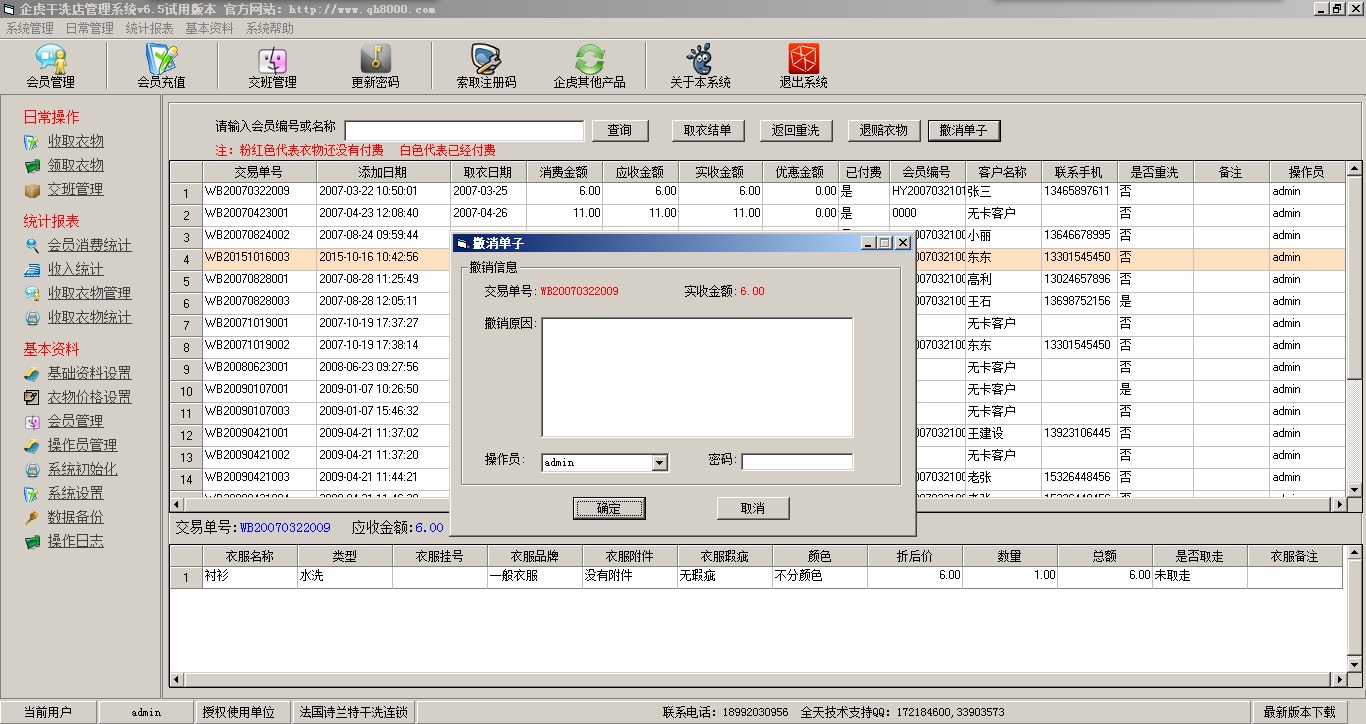Click row header number 12
This screenshot has width=1366, height=724.
[186, 435]
